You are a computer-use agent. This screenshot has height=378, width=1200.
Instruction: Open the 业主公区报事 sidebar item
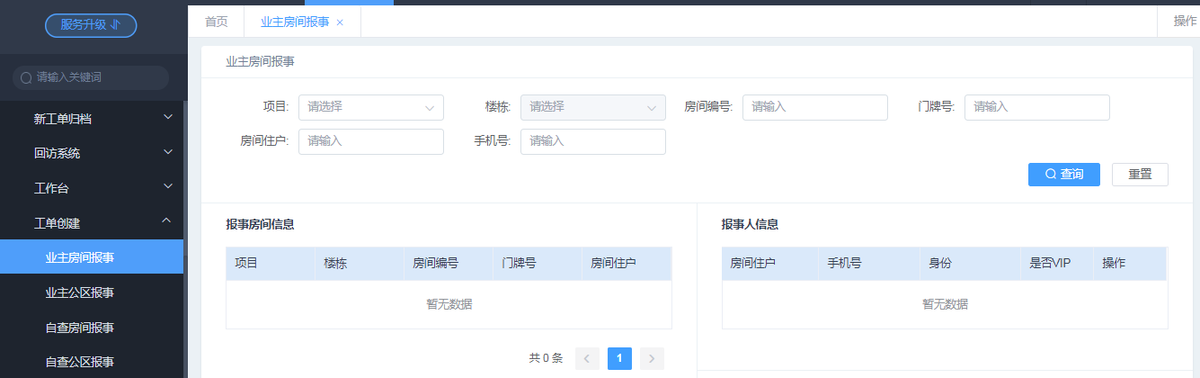click(92, 292)
